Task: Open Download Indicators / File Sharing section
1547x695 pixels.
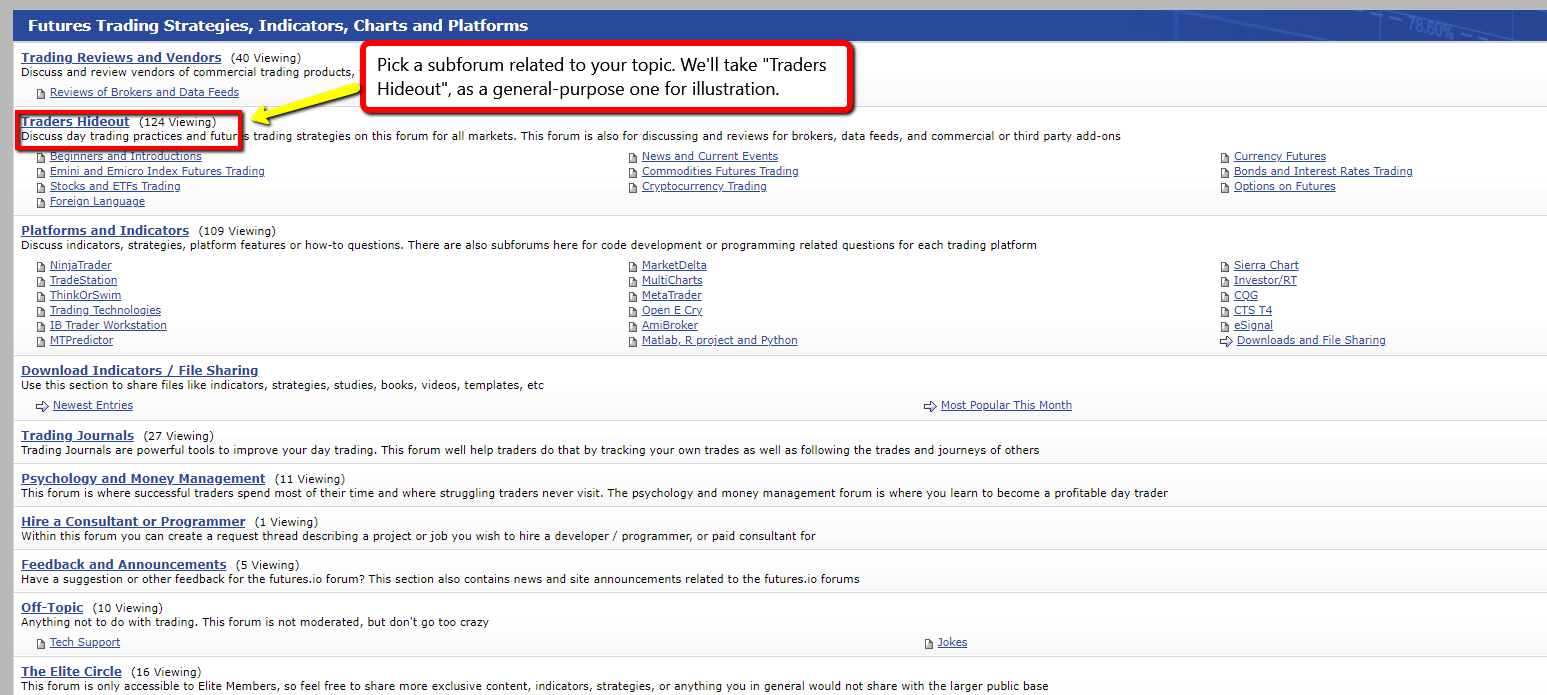Action: pos(140,371)
